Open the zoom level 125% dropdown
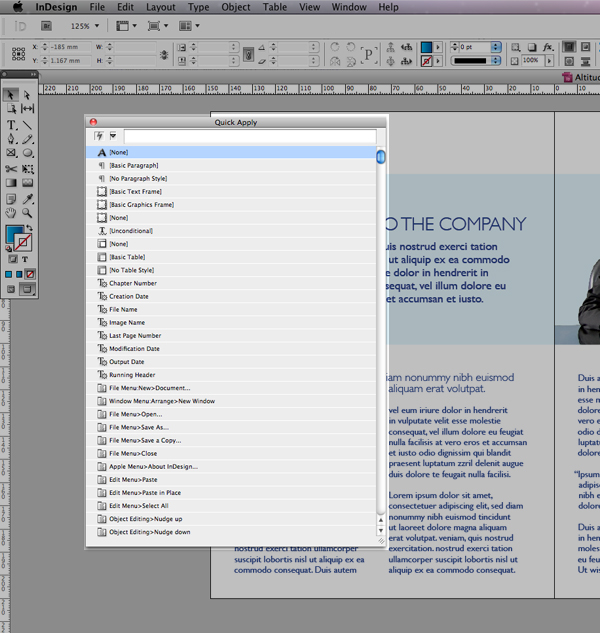The width and height of the screenshot is (600, 633). tap(96, 26)
